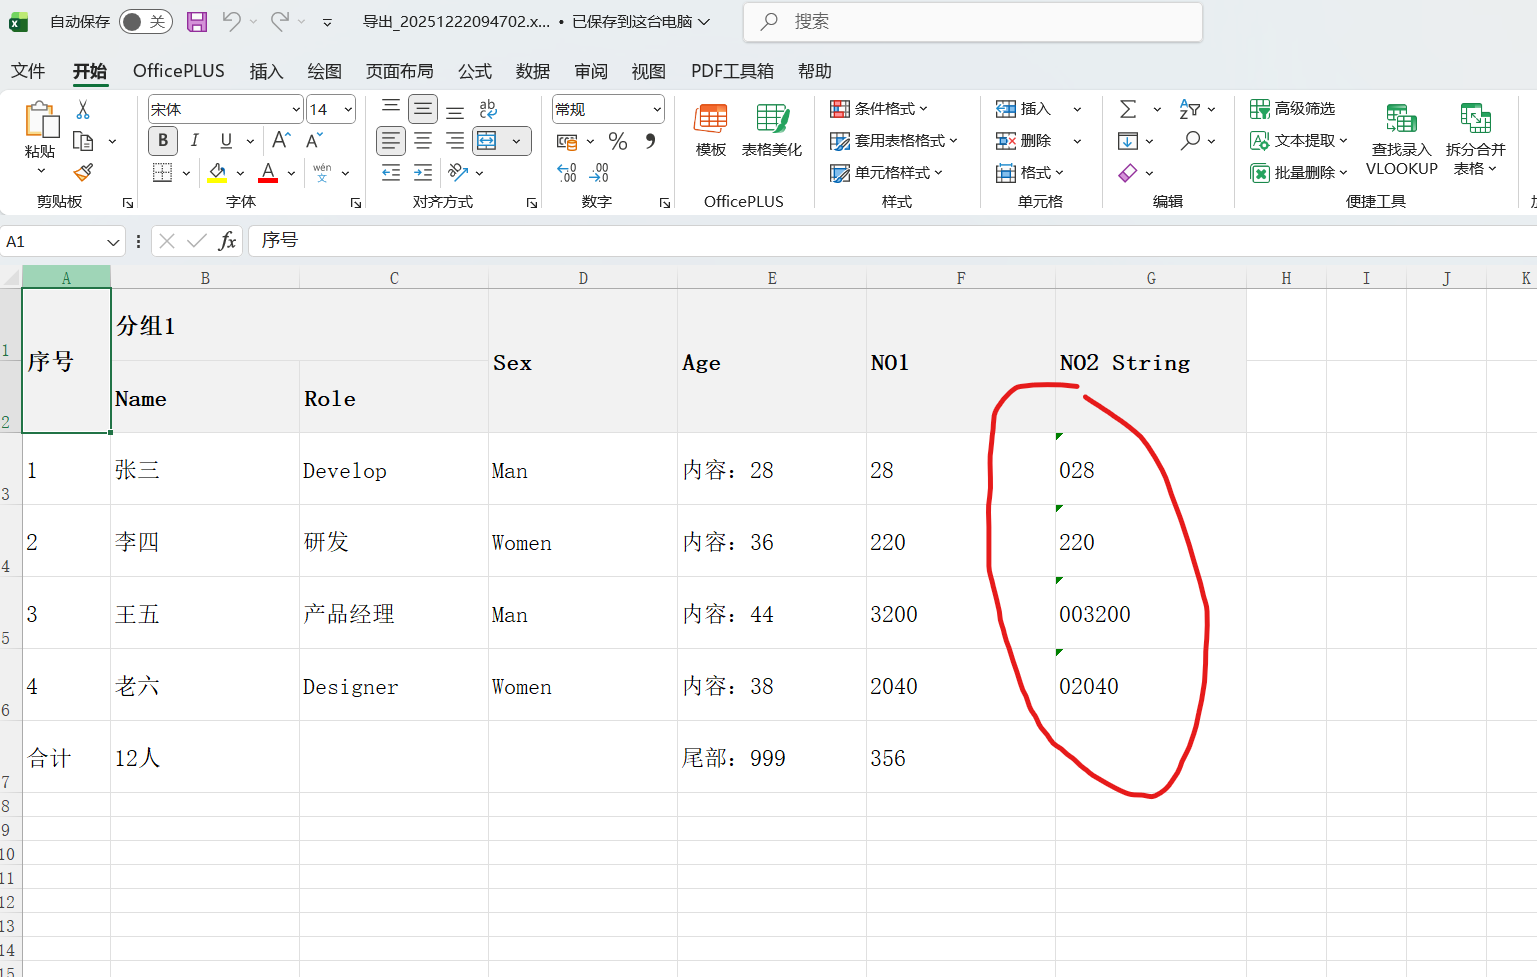Click the 拆分合并表格 button
1537x977 pixels.
(1476, 139)
